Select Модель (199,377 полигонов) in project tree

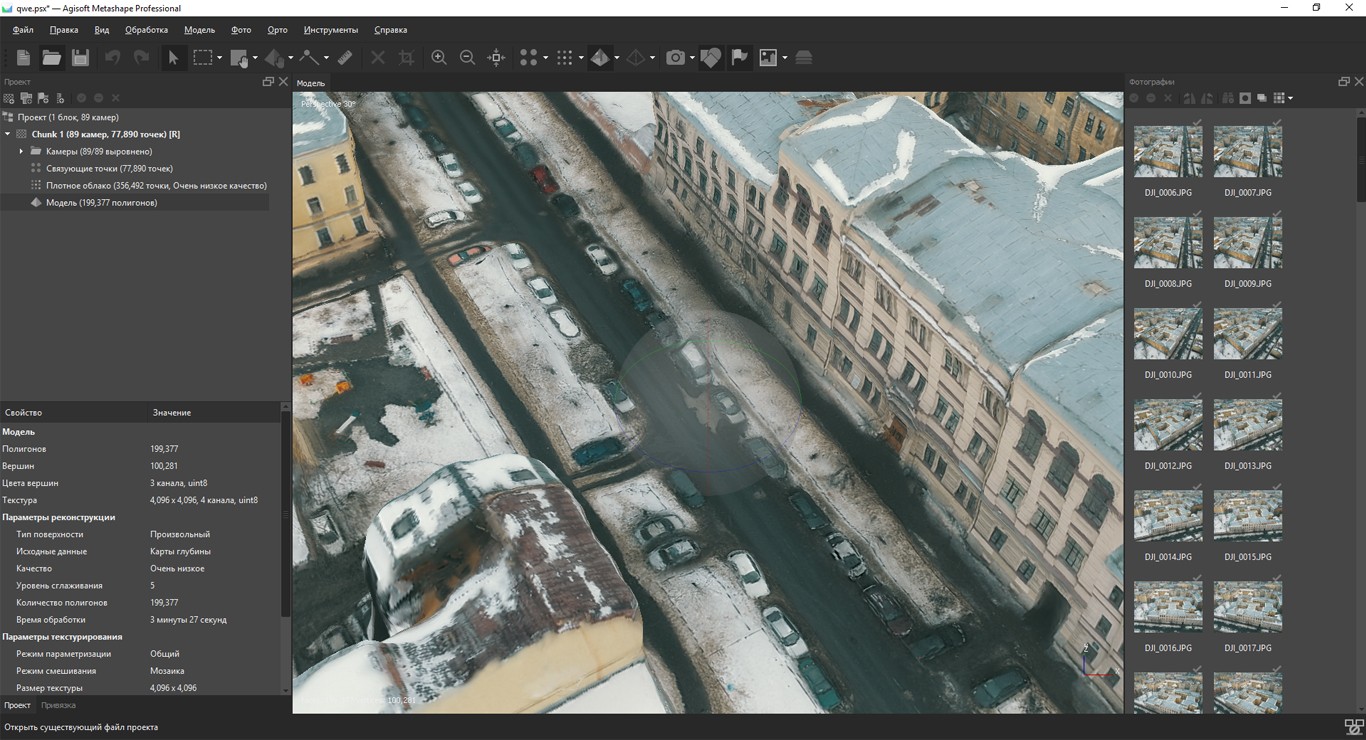[101, 202]
